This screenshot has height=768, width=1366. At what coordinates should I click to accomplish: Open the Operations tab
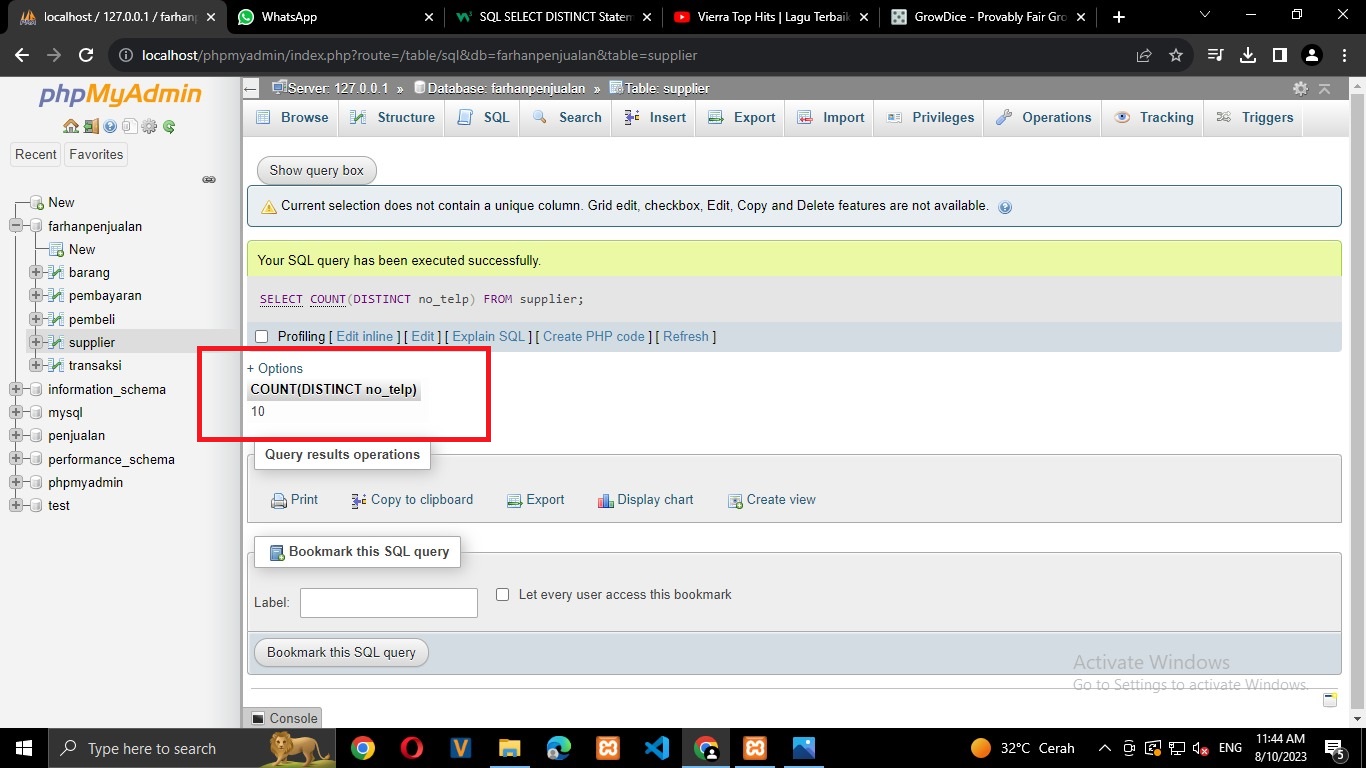[x=1044, y=117]
